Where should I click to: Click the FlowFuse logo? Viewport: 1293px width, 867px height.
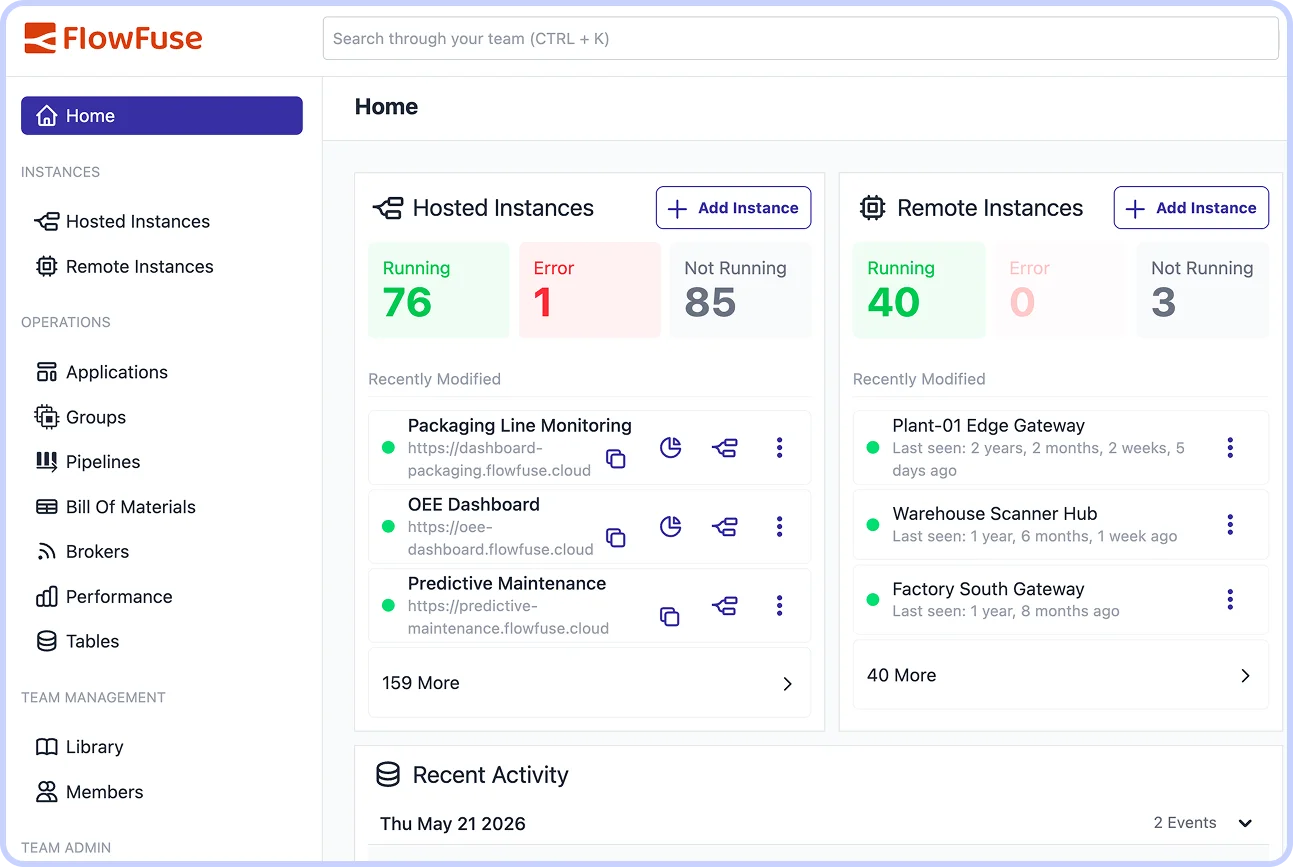113,39
